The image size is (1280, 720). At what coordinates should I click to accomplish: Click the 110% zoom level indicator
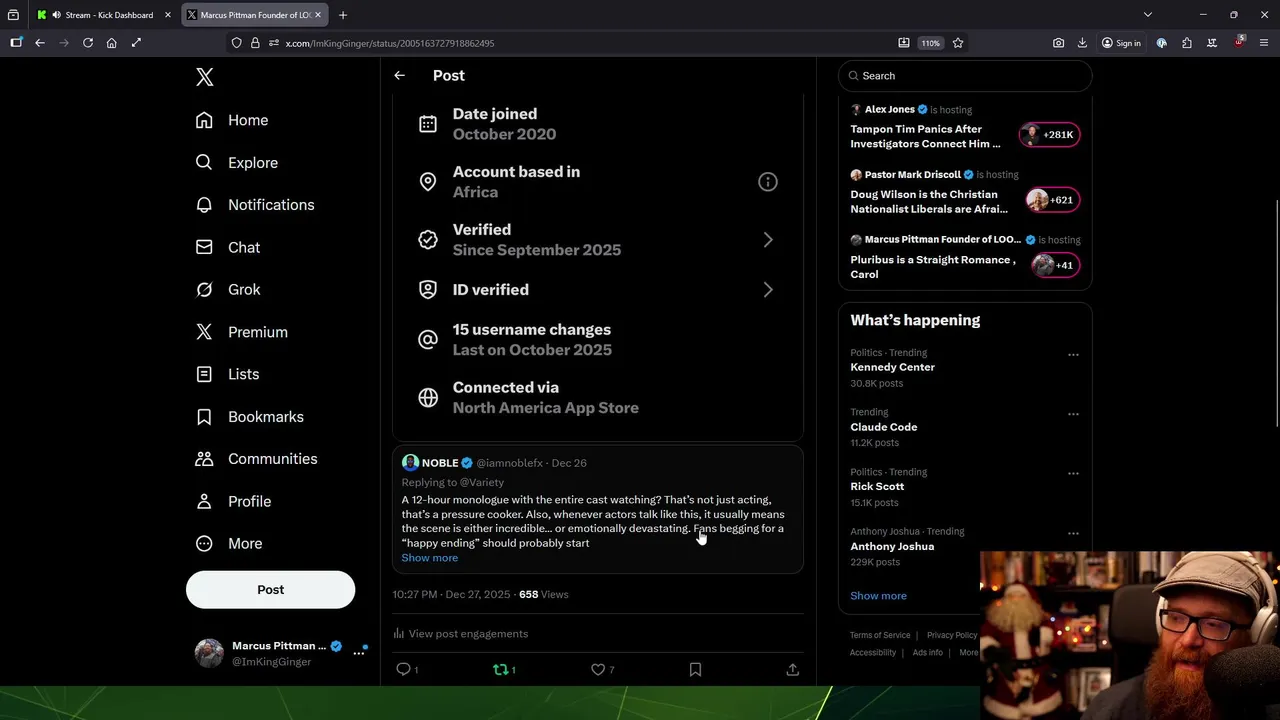[931, 43]
